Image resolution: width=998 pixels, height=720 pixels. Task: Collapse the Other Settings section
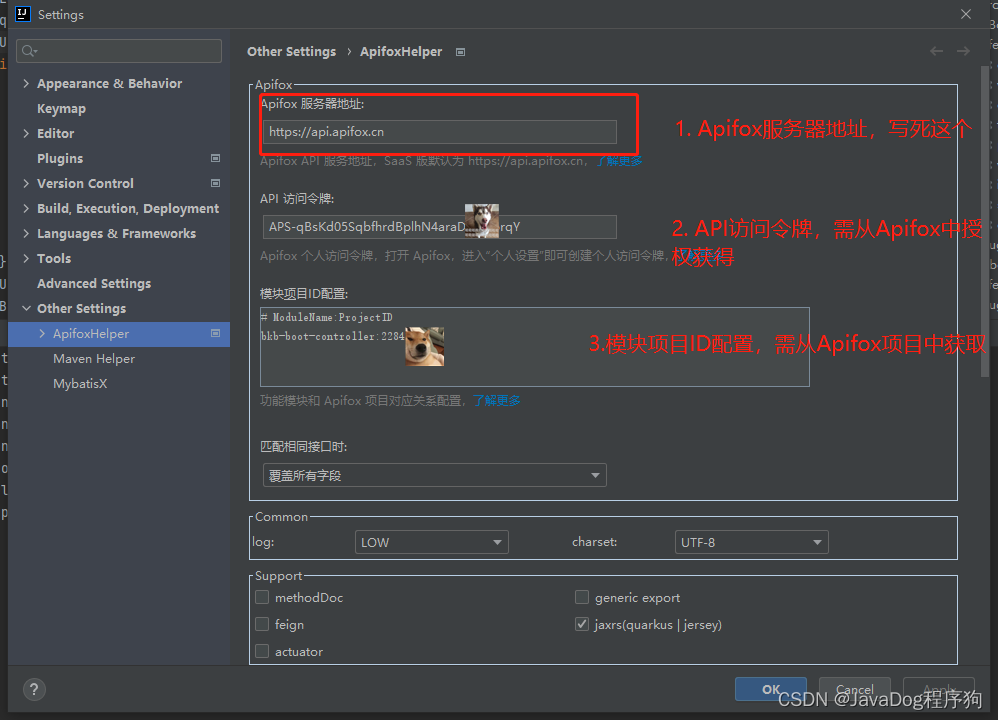(x=26, y=308)
